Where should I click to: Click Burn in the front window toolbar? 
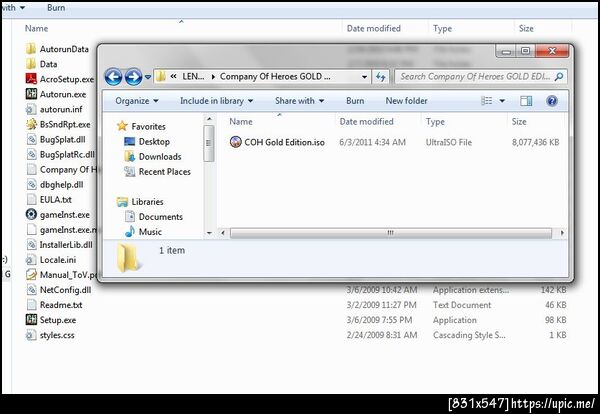pos(355,101)
